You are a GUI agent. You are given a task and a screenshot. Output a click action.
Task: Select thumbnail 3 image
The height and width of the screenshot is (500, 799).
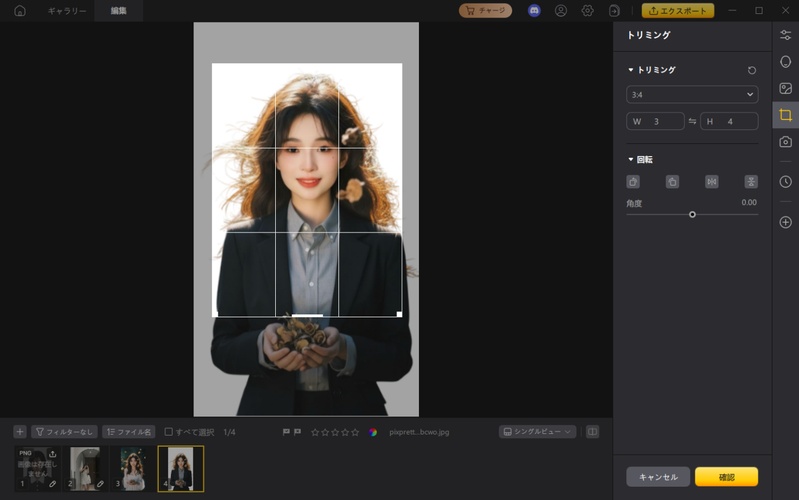pos(133,469)
